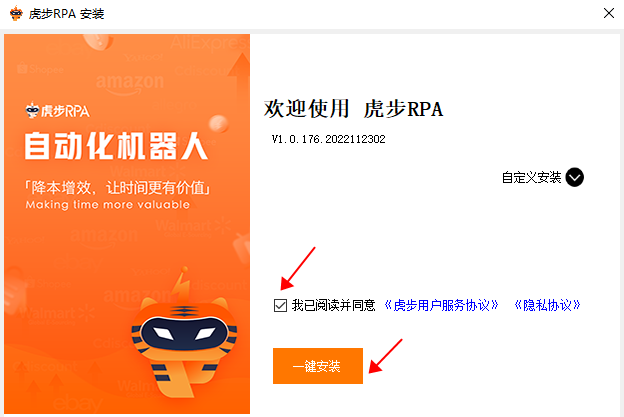624x417 pixels.
Task: Click the 自动化机器人 banner headline
Action: 117,146
